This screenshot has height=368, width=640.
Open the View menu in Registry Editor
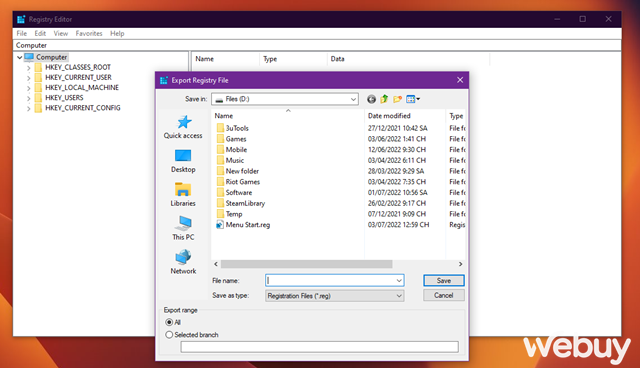coord(61,33)
